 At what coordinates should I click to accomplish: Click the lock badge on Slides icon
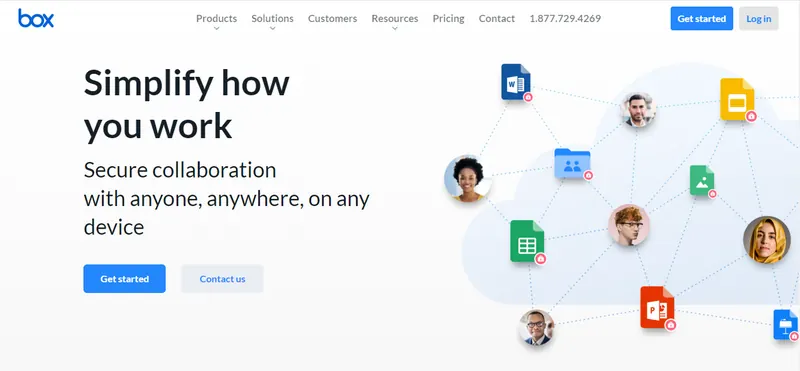[751, 117]
